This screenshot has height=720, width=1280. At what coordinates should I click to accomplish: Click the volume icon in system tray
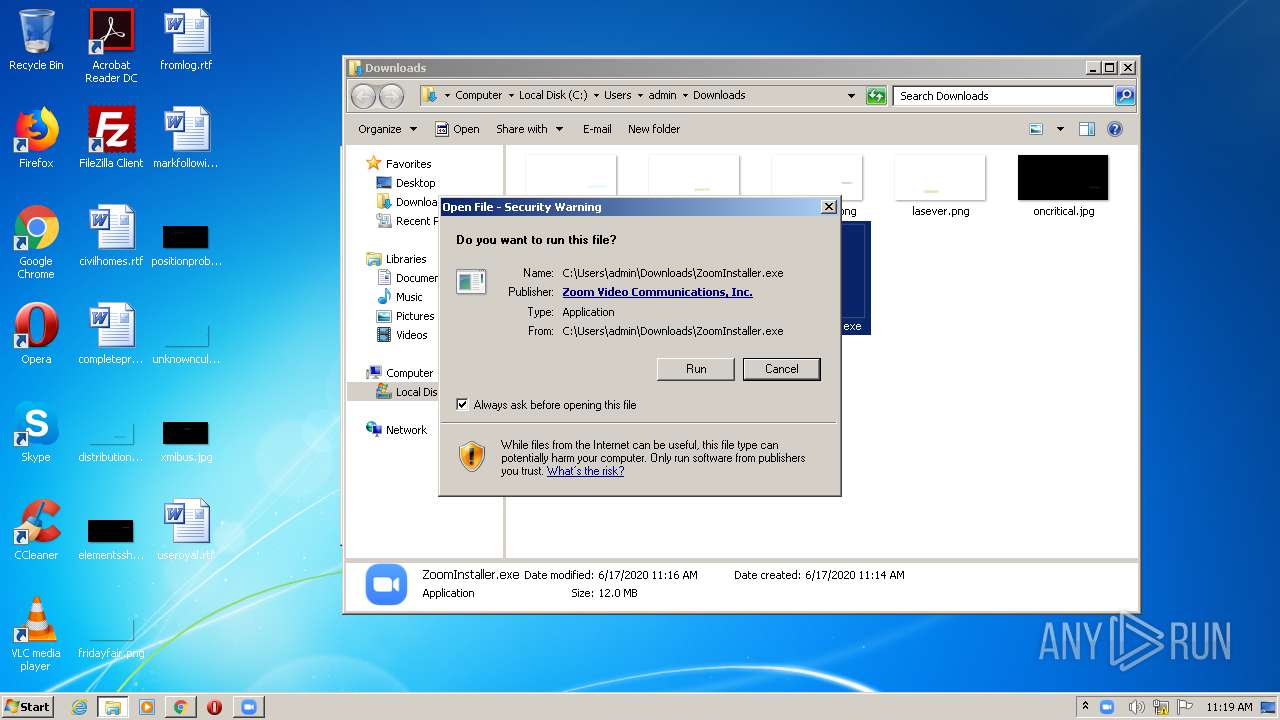coord(1135,707)
